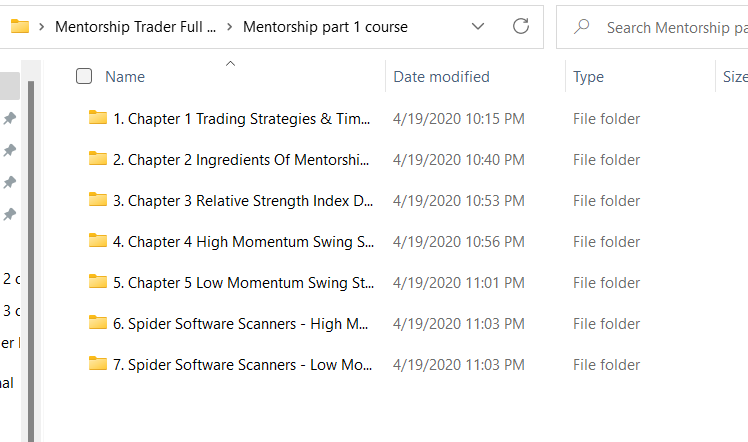This screenshot has height=442, width=748.
Task: Click the Search Mentorship input field
Action: 670,27
